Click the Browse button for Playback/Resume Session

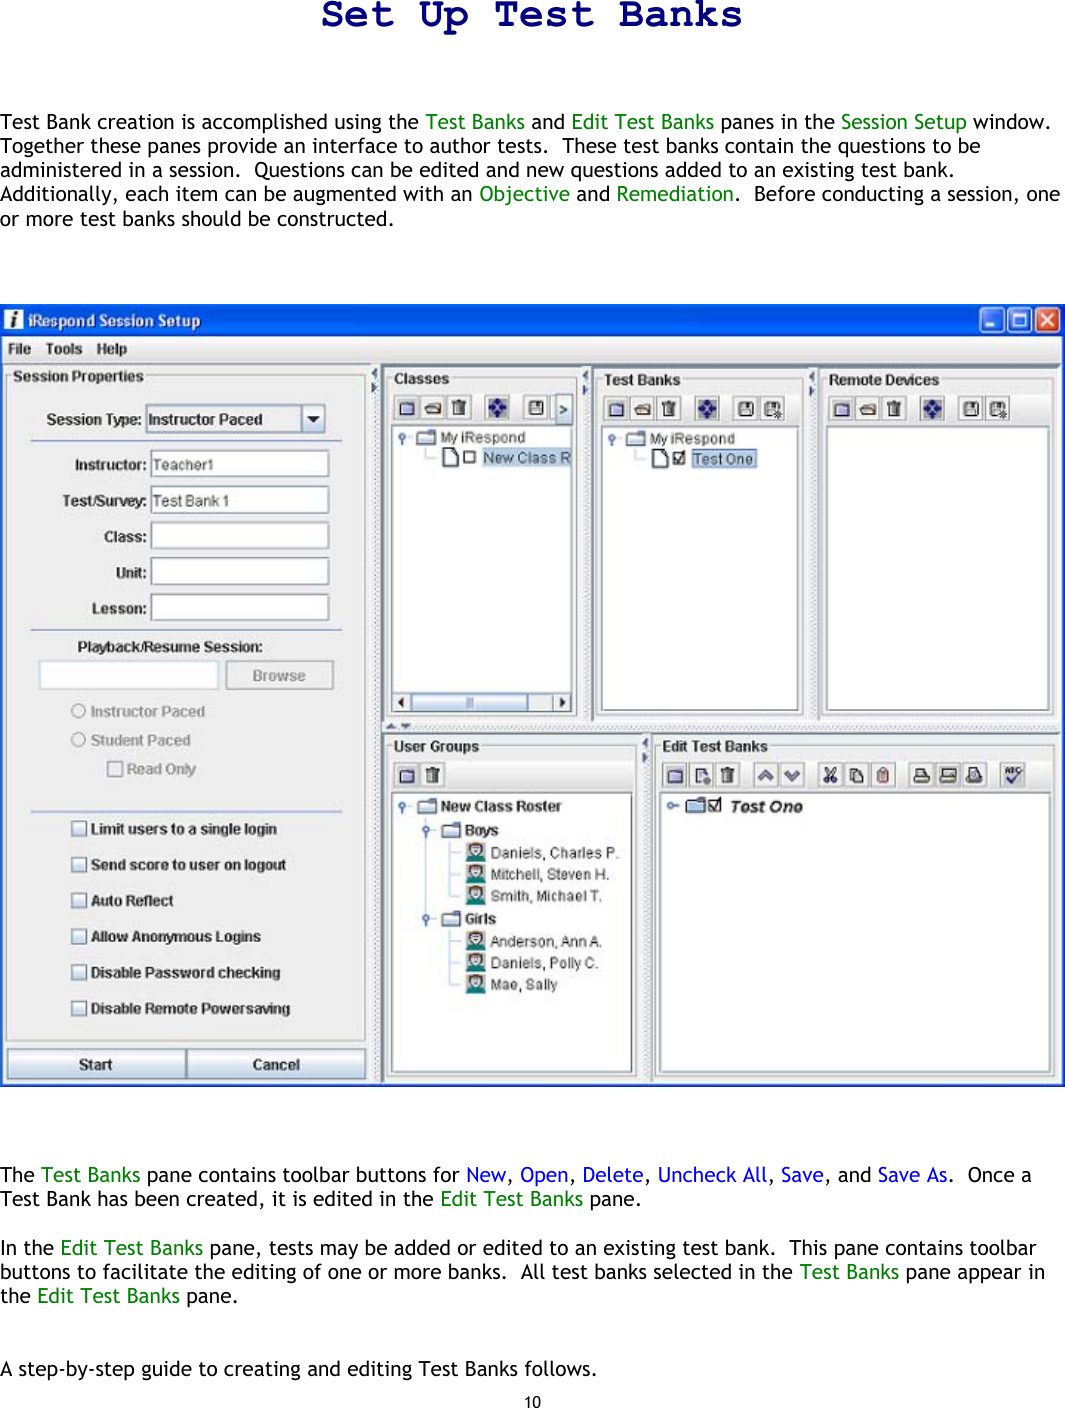point(279,674)
